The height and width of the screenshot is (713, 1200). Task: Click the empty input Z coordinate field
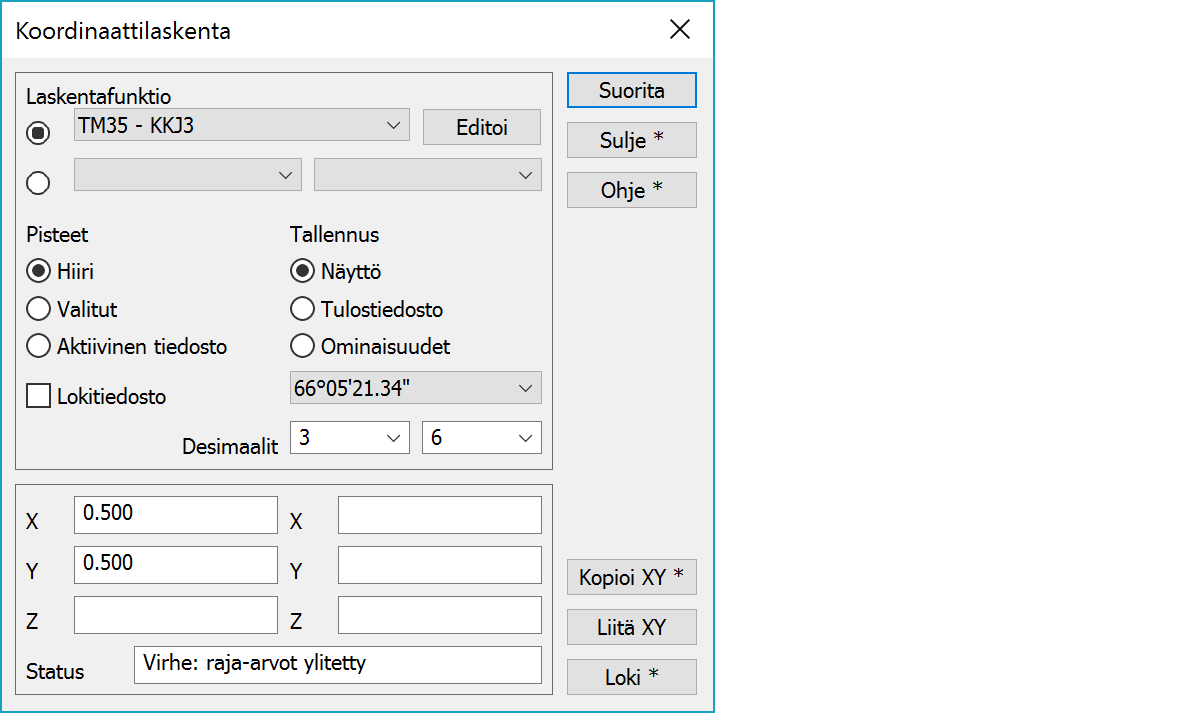point(175,615)
